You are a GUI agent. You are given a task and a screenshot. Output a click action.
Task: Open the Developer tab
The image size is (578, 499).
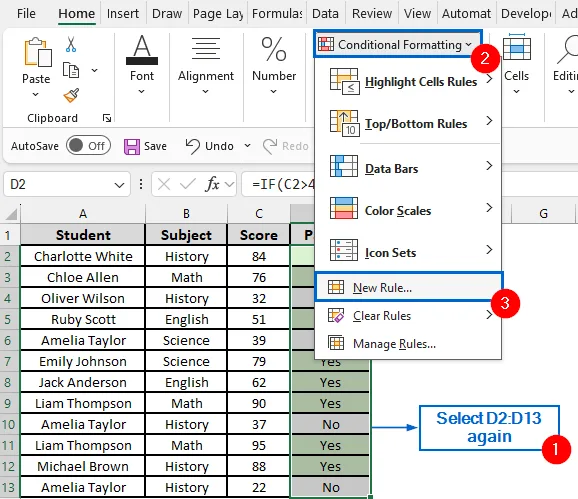pyautogui.click(x=526, y=14)
